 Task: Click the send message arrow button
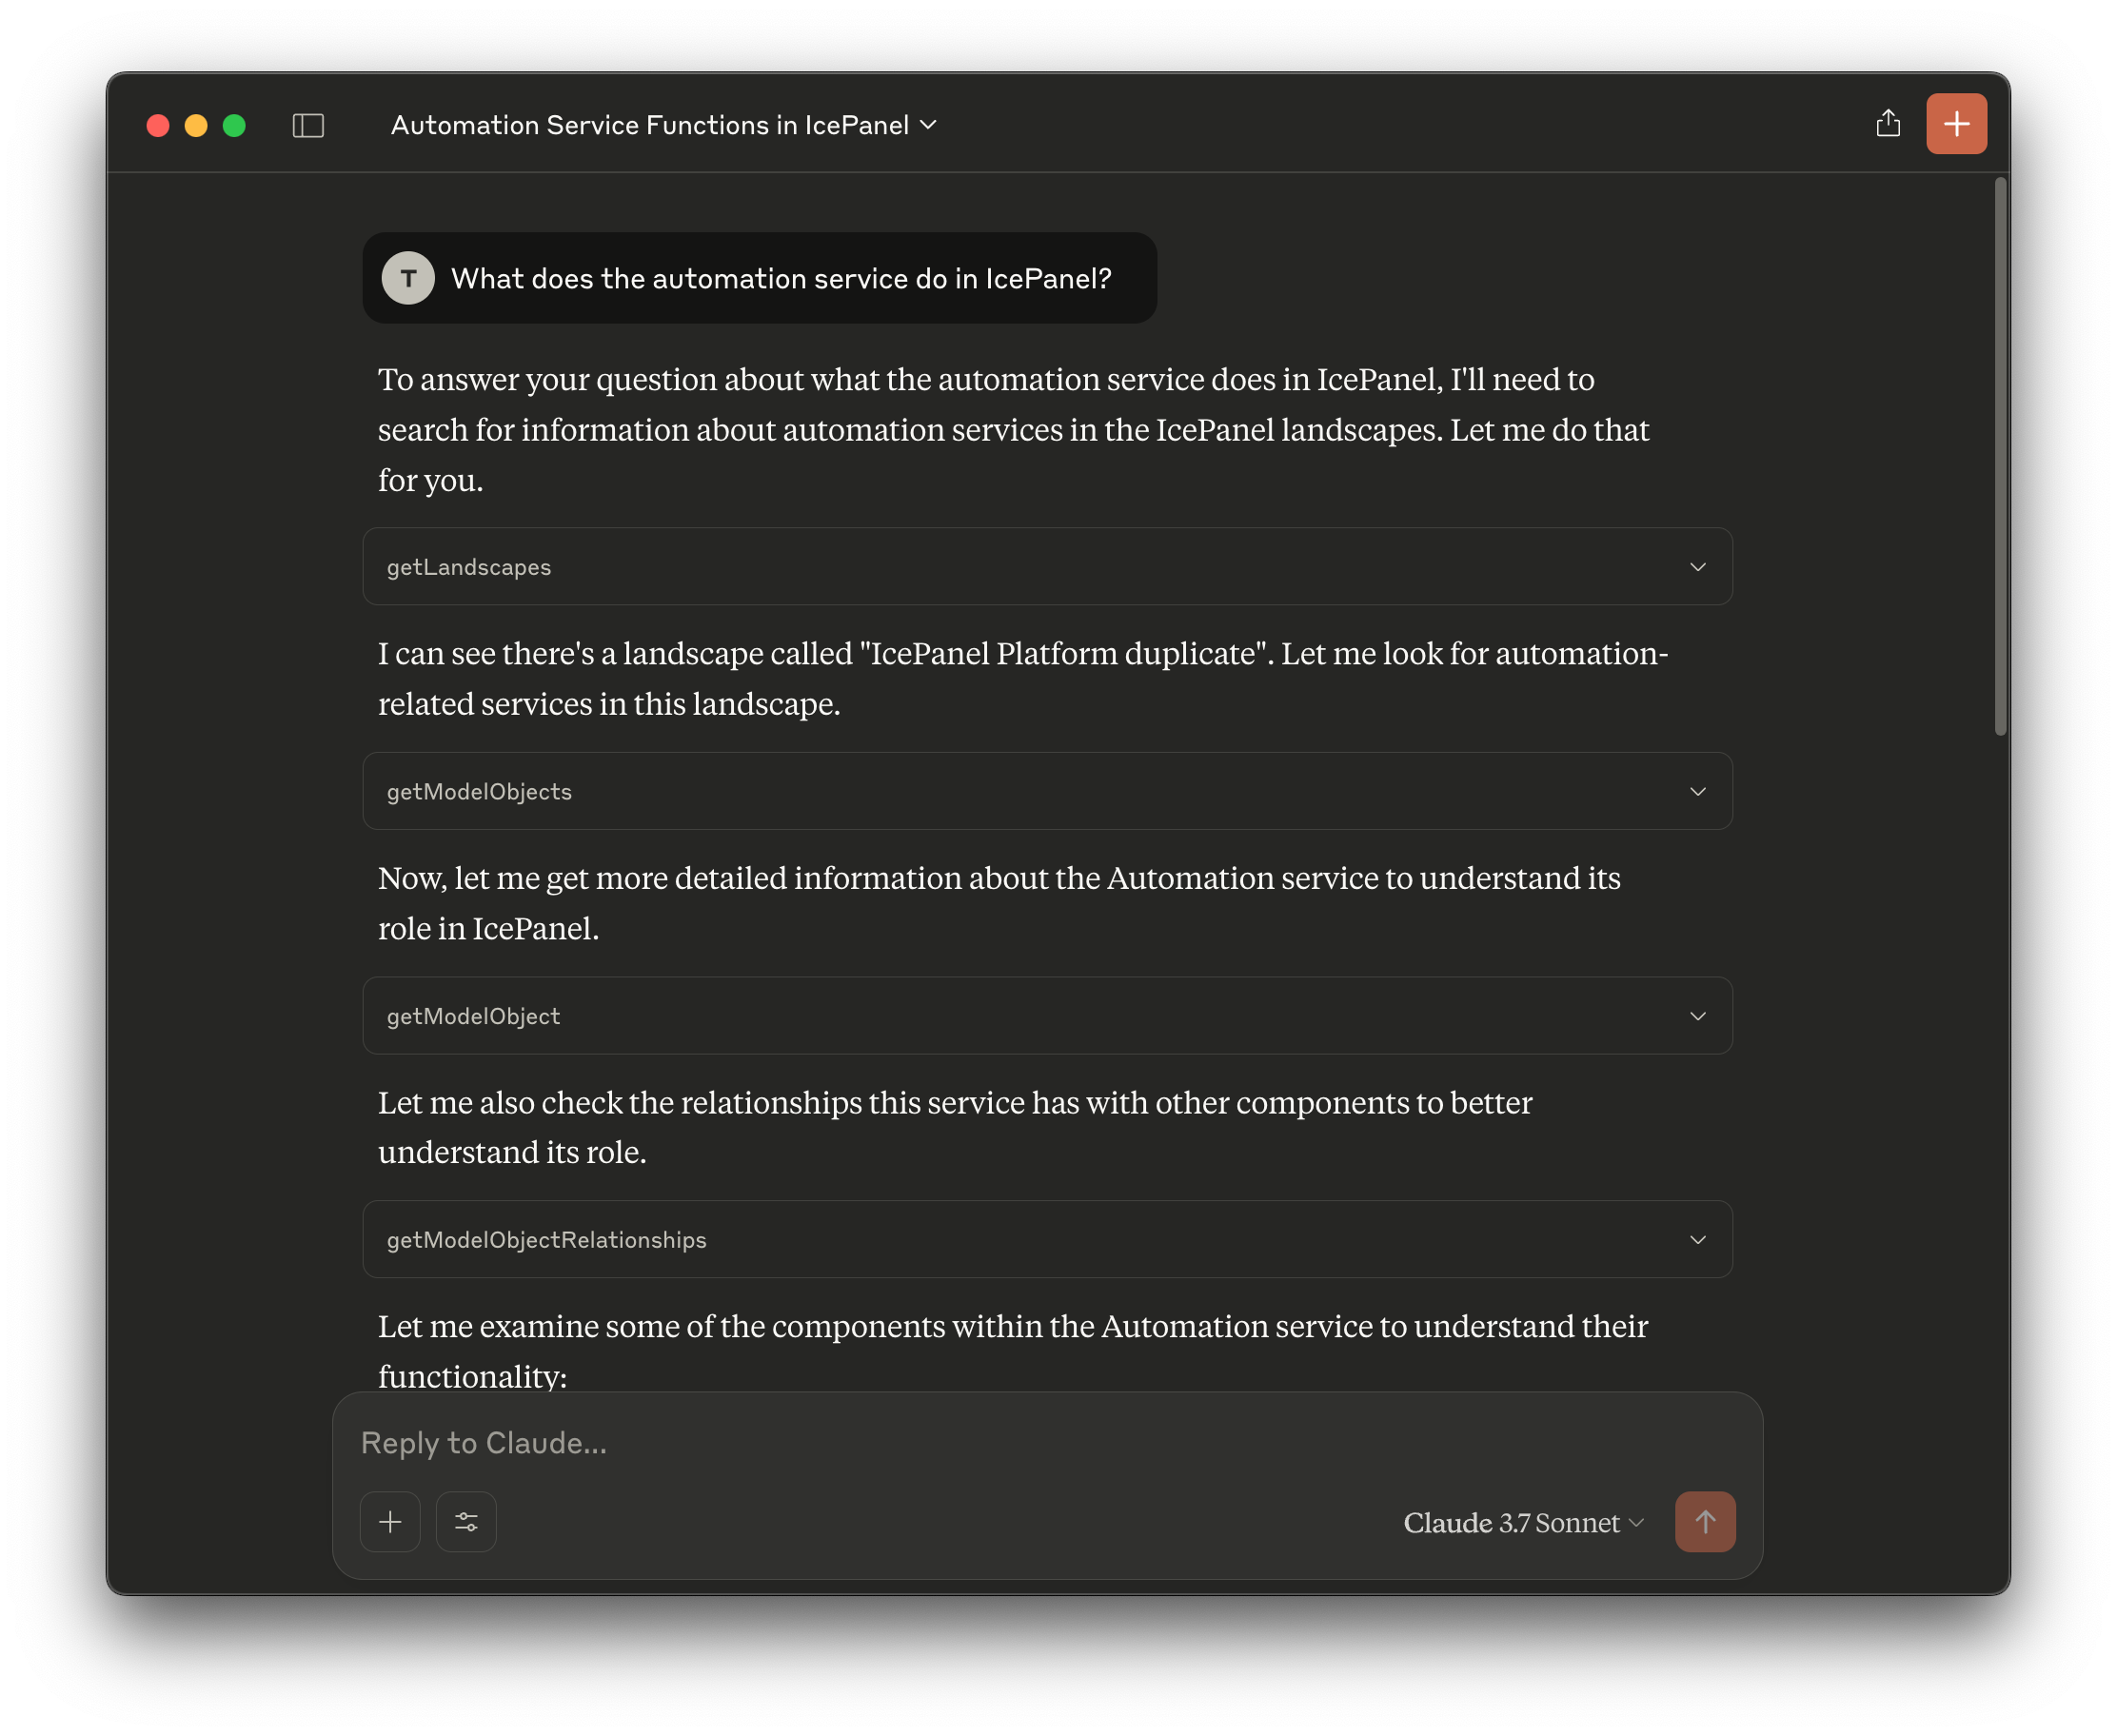1704,1521
